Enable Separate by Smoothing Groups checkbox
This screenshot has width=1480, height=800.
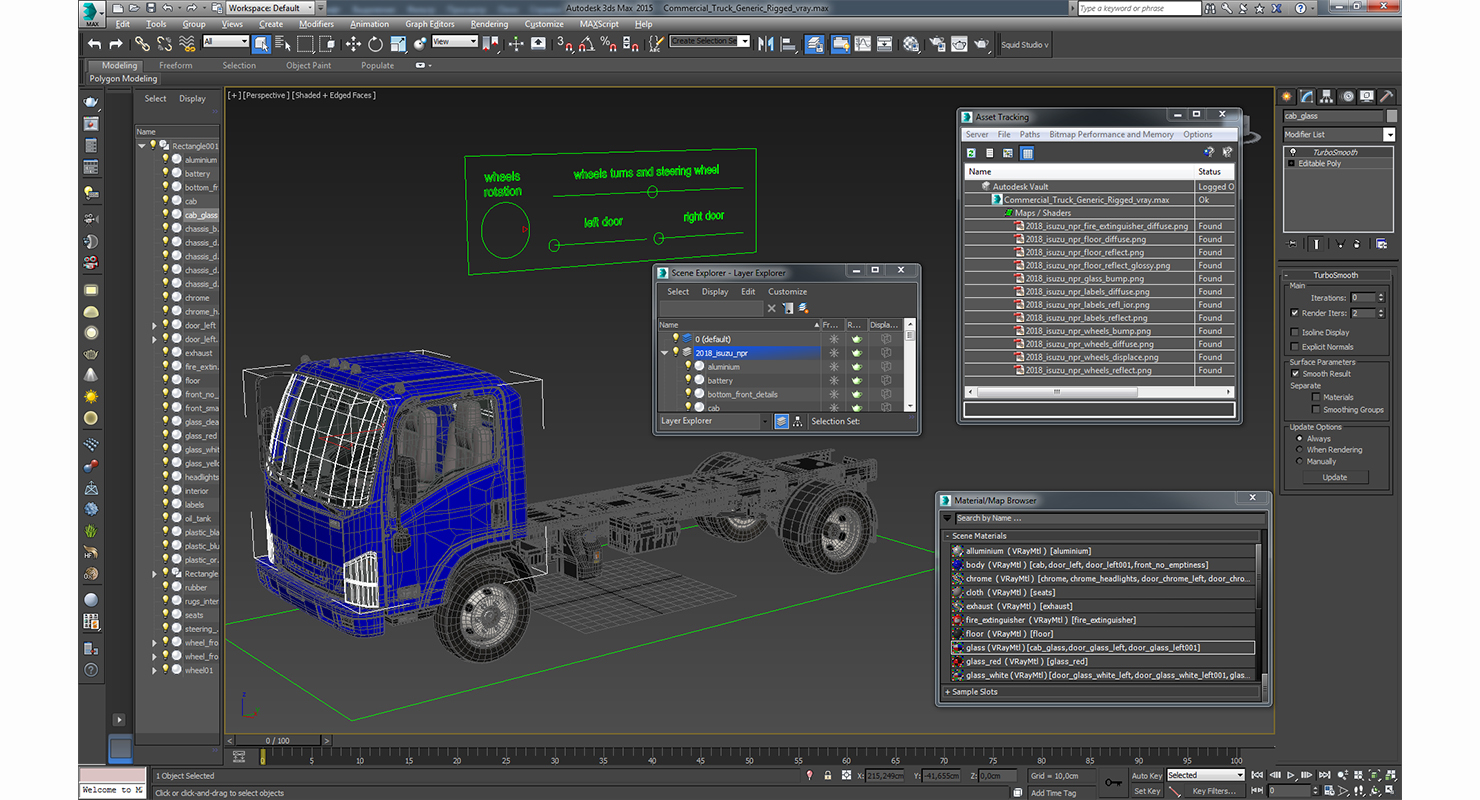pos(1316,410)
